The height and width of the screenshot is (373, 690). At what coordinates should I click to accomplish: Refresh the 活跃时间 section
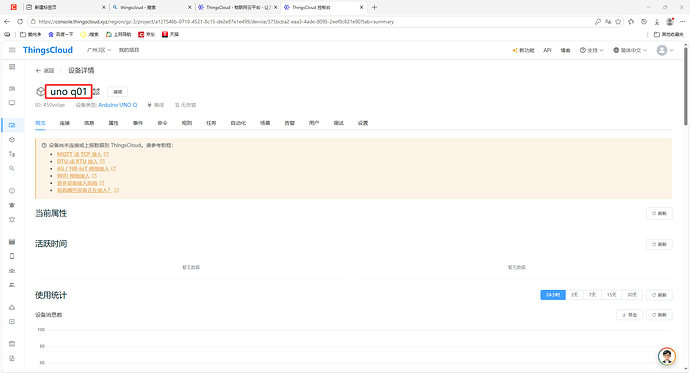[659, 244]
